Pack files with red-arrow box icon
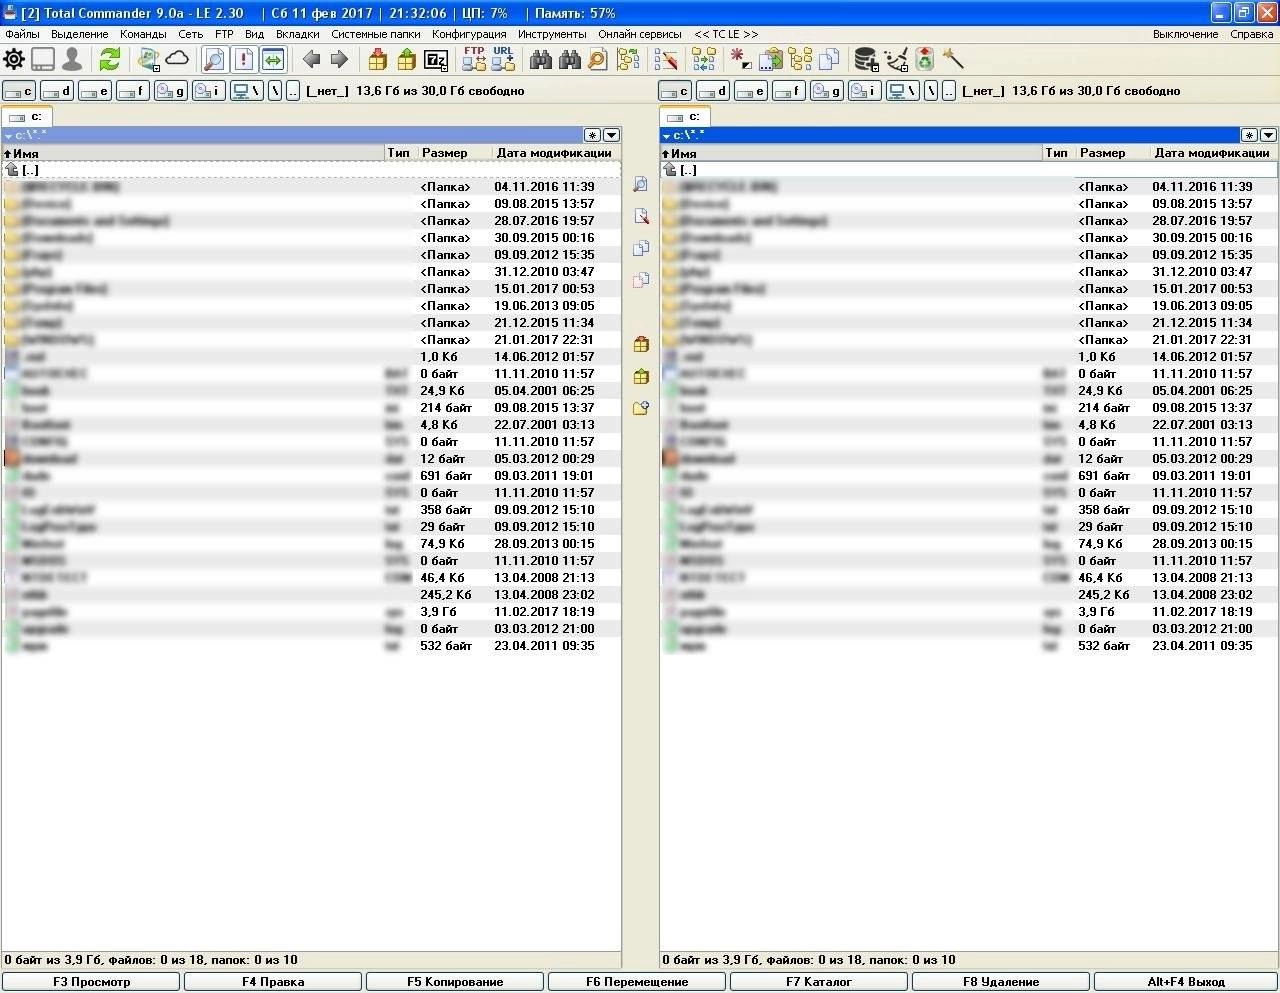Screen dimensions: 1280x993 378,59
